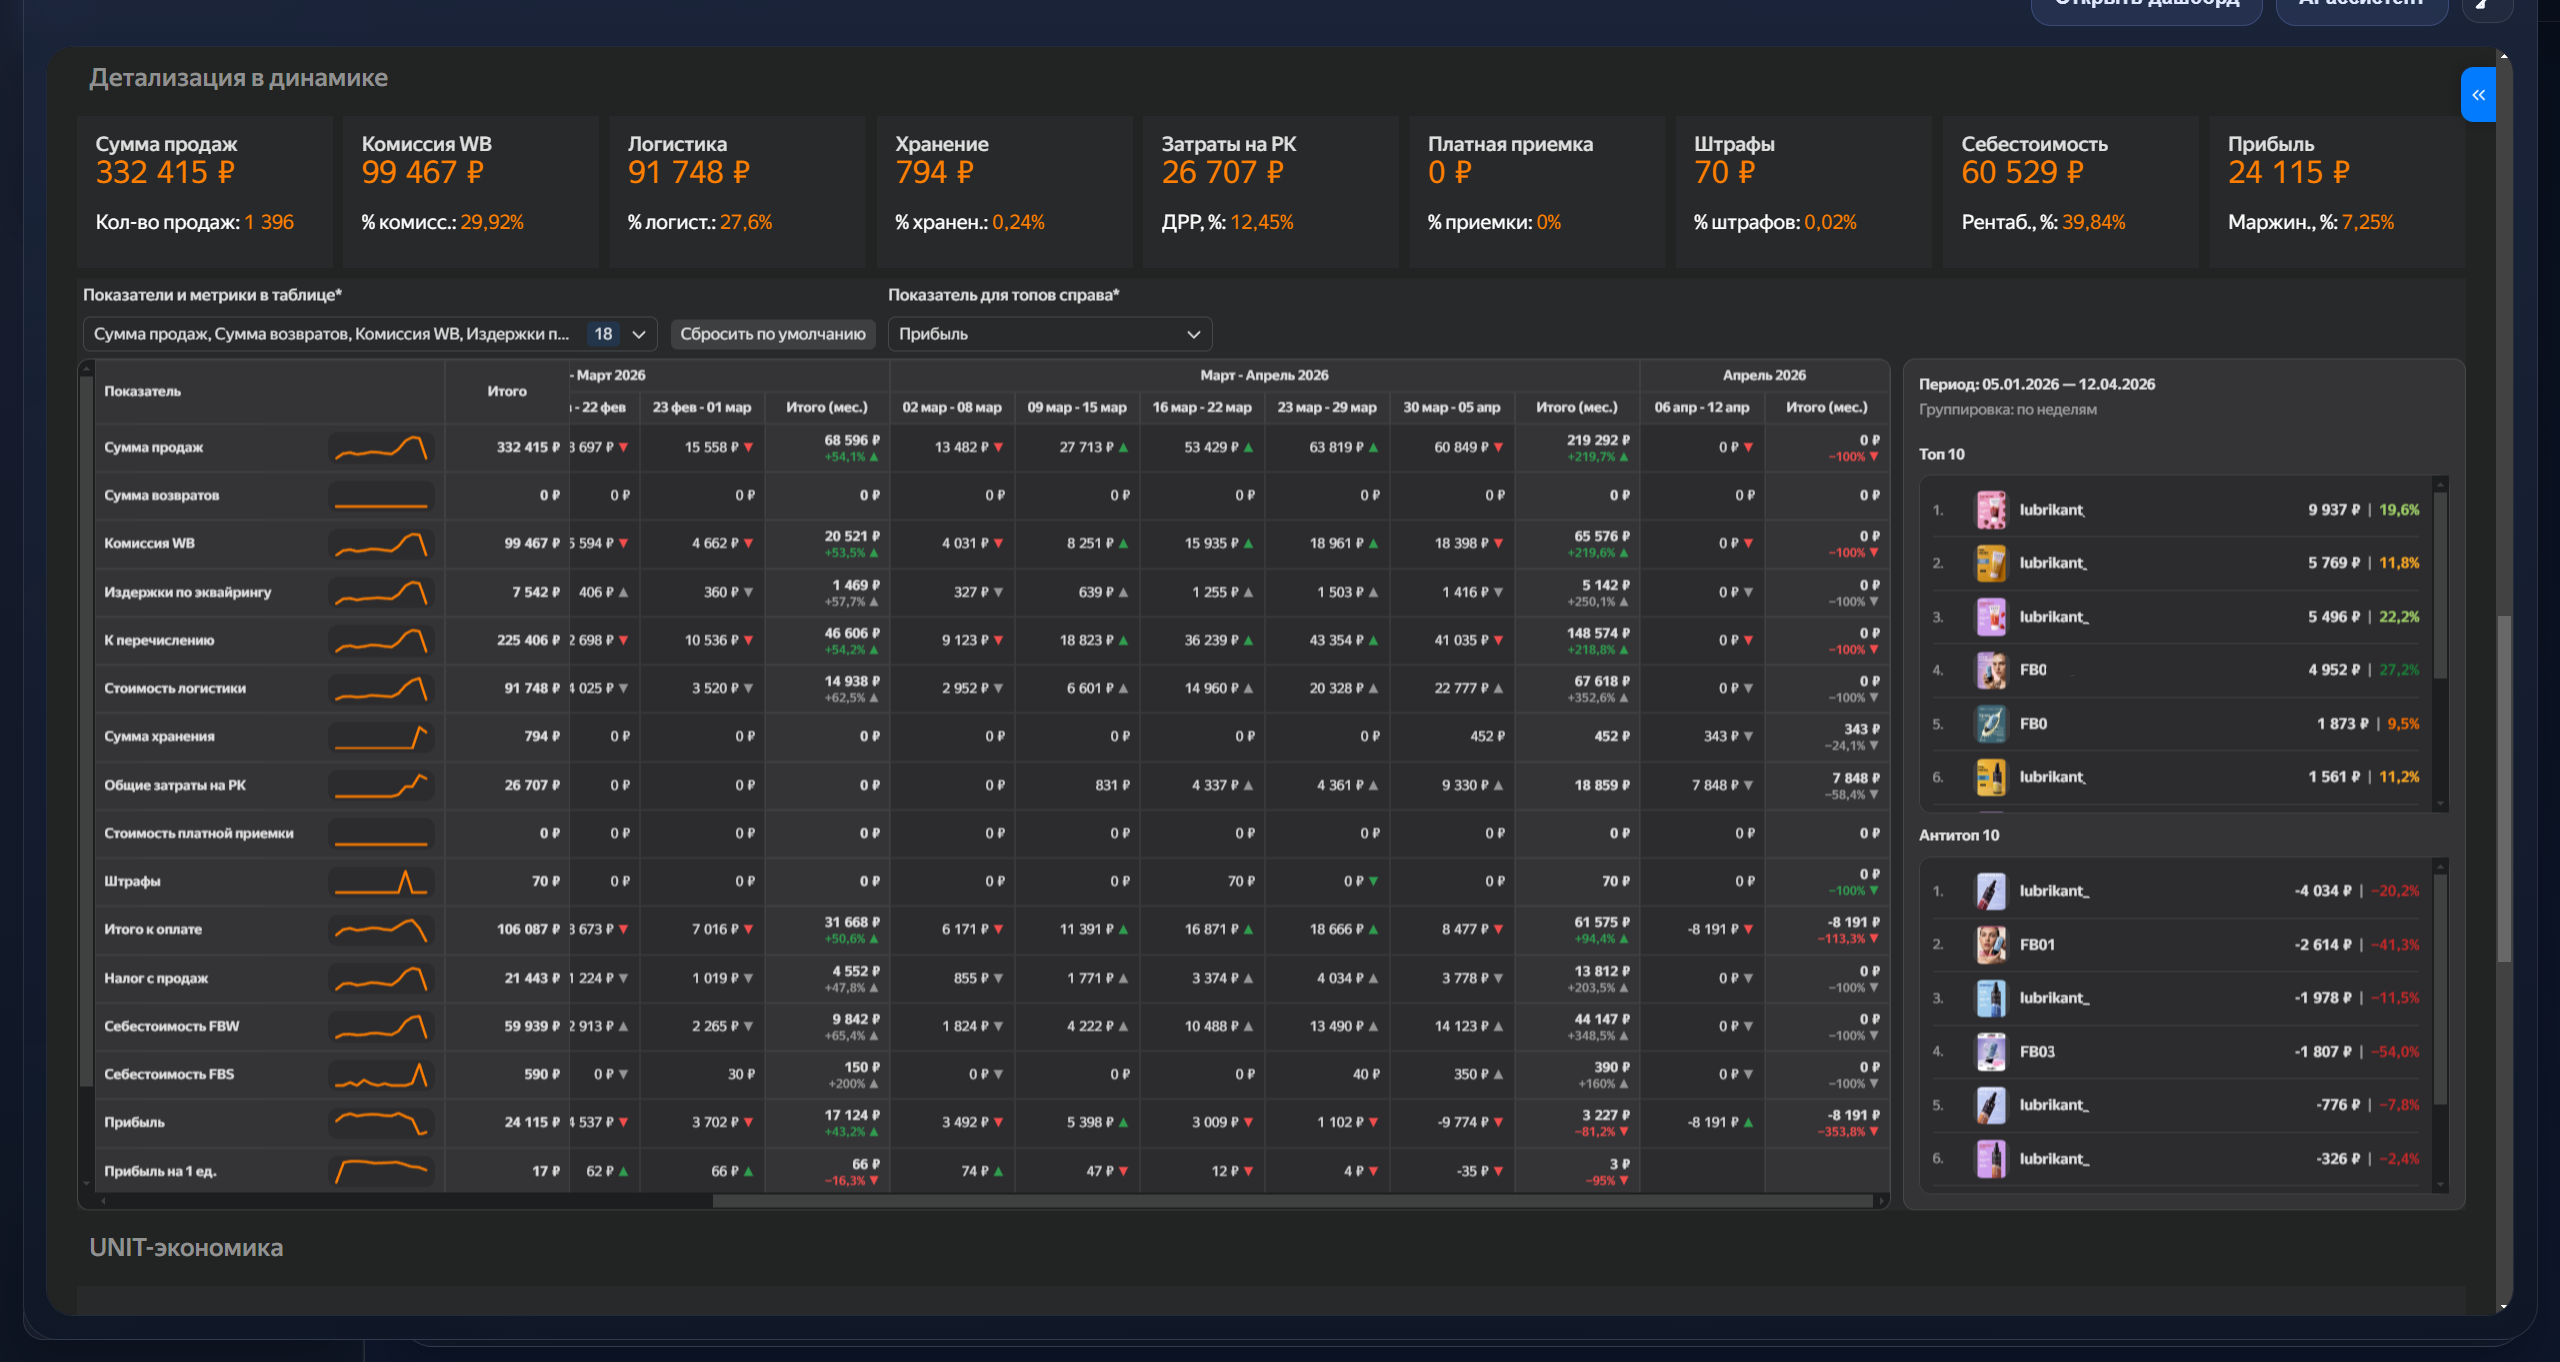Click the Сумма продаж row sparkline chart
This screenshot has width=2560, height=1362.
coord(381,448)
